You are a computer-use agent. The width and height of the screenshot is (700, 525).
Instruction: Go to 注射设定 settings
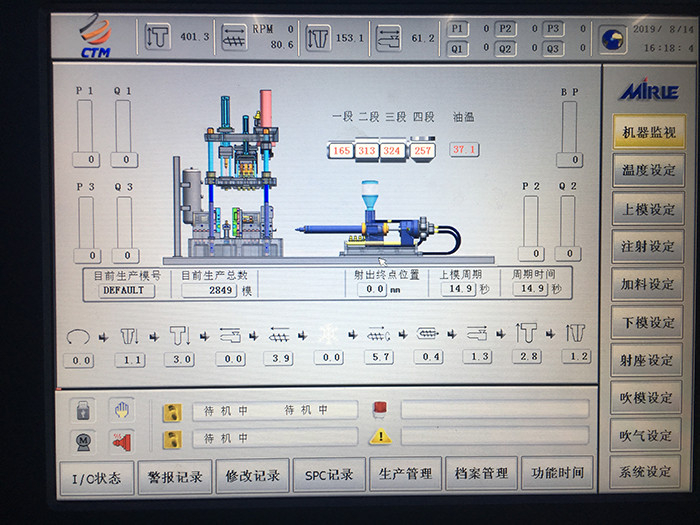point(648,246)
